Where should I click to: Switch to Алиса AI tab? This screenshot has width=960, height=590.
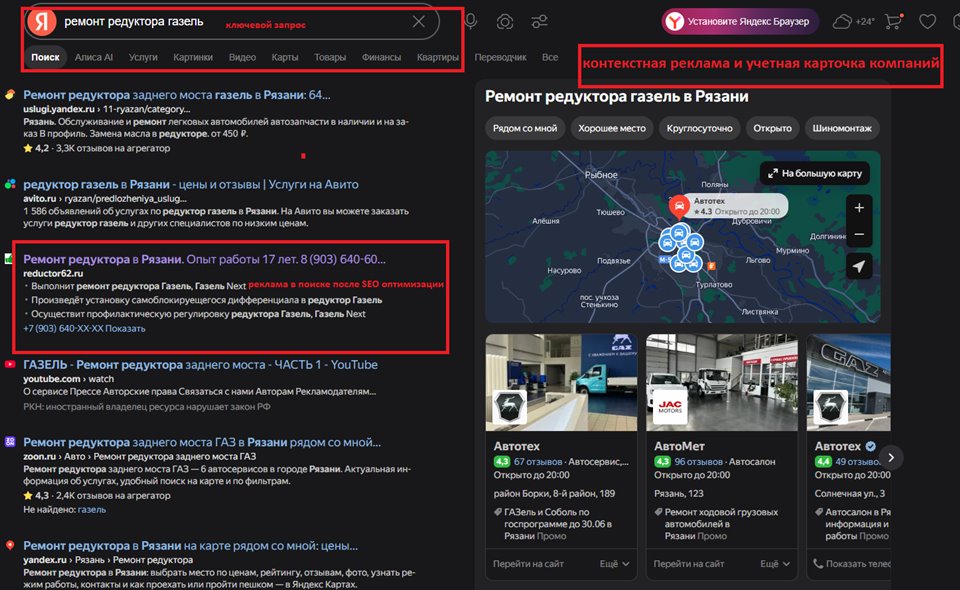(94, 57)
